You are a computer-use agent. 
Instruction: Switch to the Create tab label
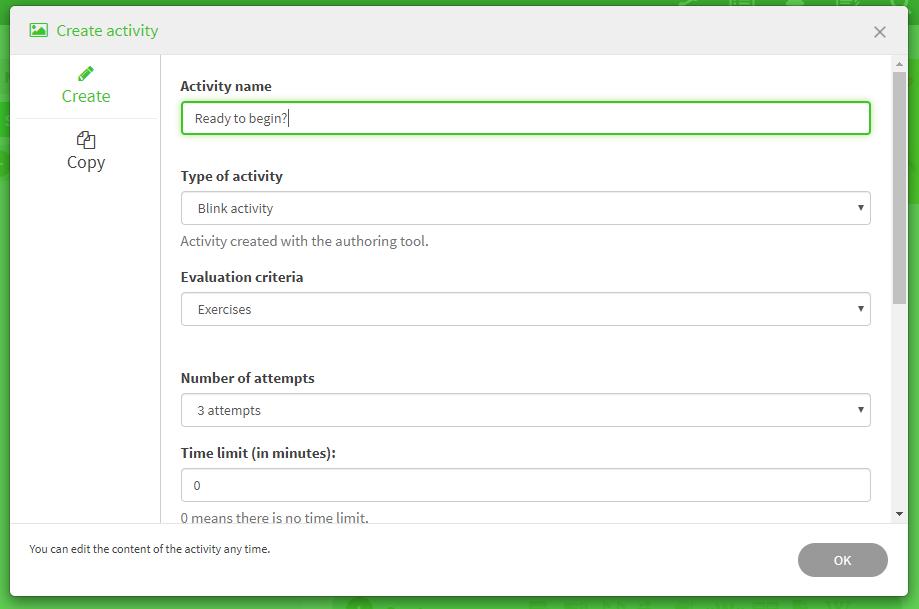coord(86,96)
